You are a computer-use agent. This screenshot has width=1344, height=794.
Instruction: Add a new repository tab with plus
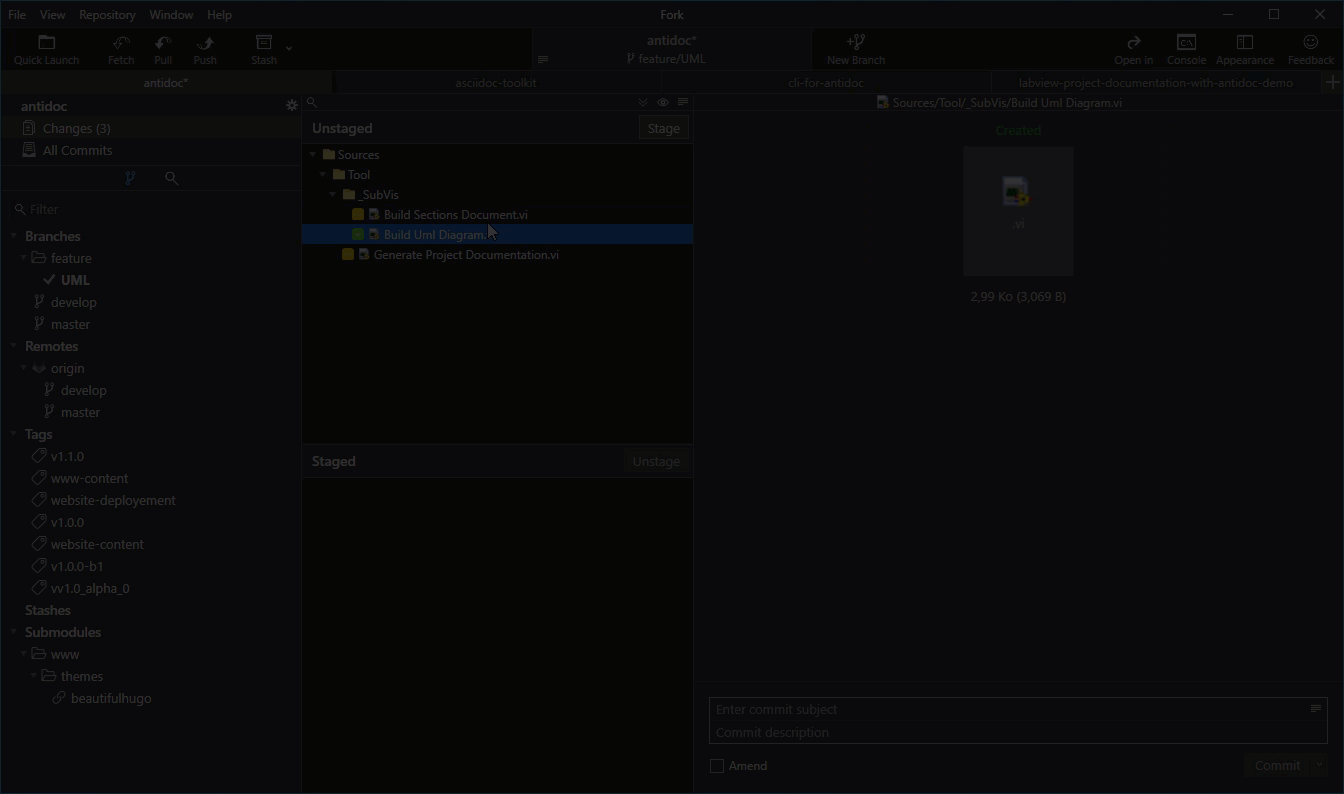1332,83
